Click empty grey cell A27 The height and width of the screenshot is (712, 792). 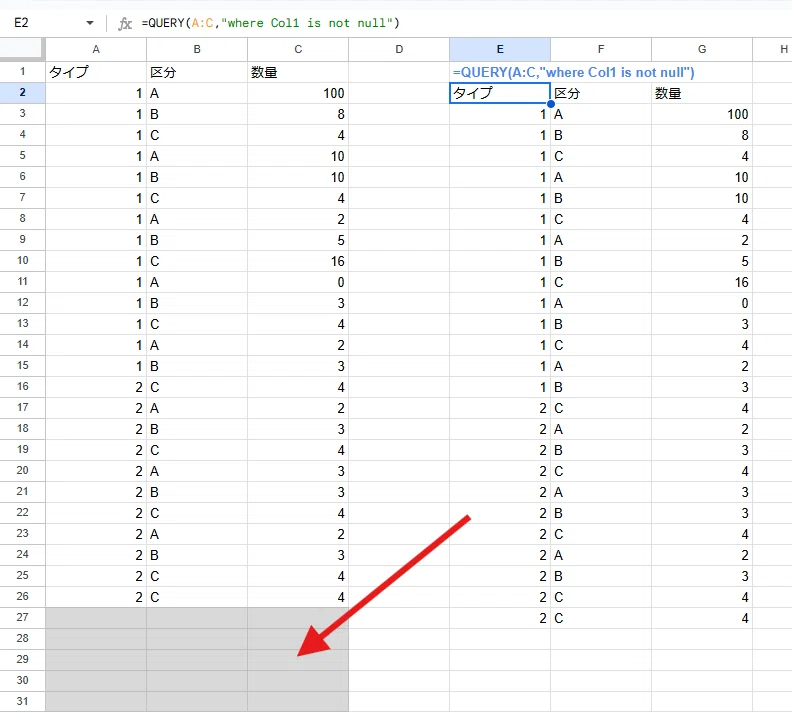coord(96,618)
